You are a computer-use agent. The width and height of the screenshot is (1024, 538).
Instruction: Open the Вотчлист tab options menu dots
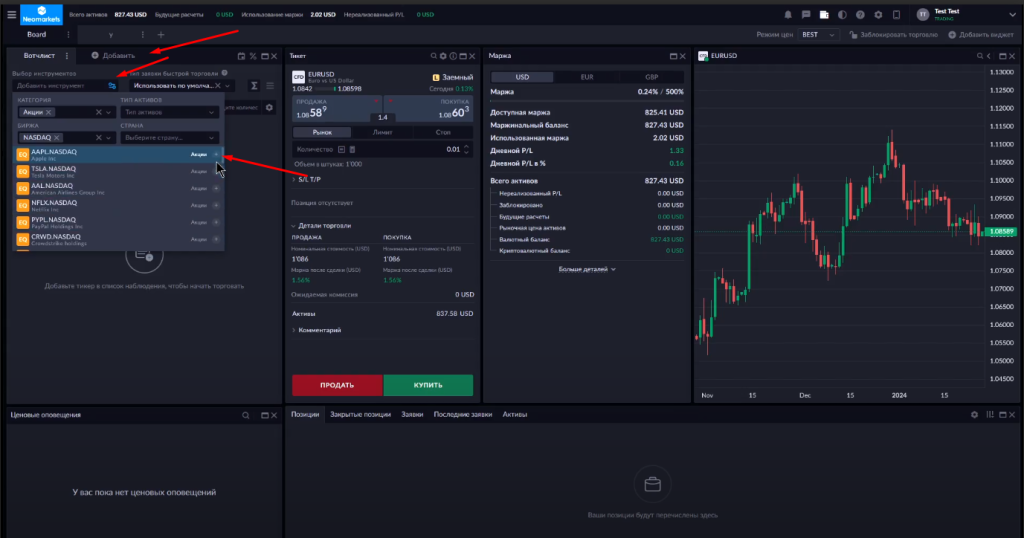coord(67,55)
